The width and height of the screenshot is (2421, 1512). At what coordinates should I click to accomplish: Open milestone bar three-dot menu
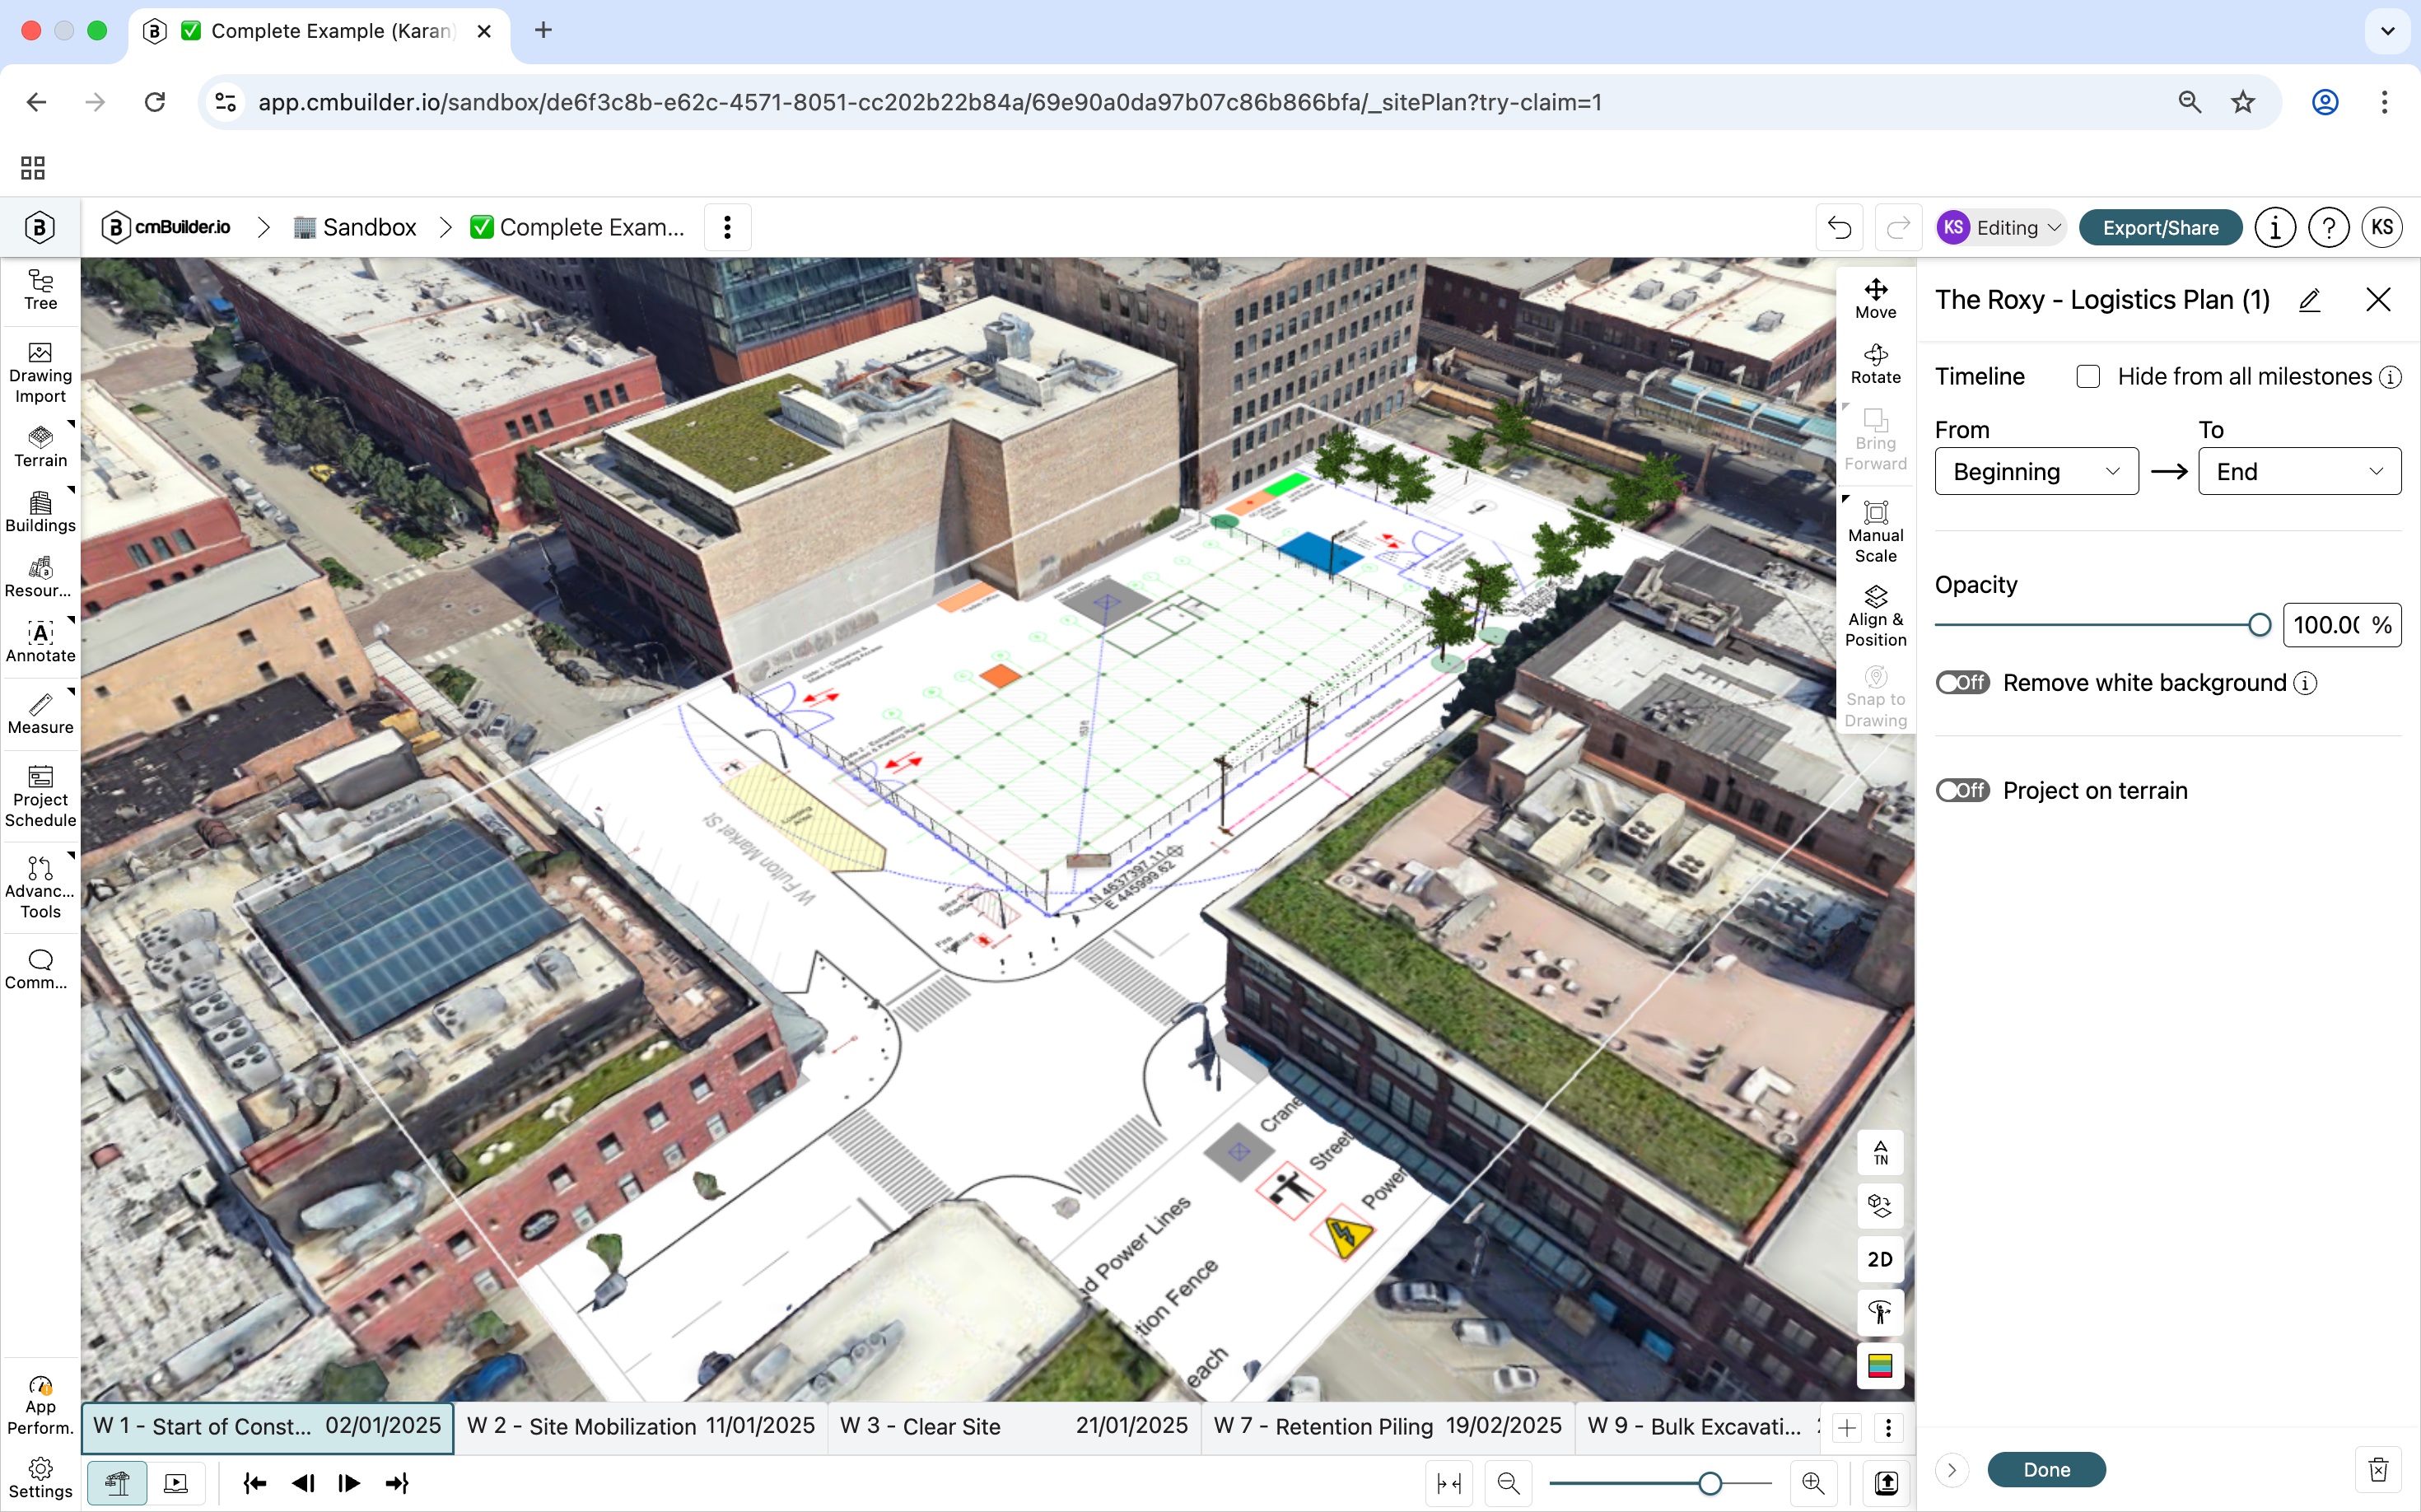point(1888,1428)
